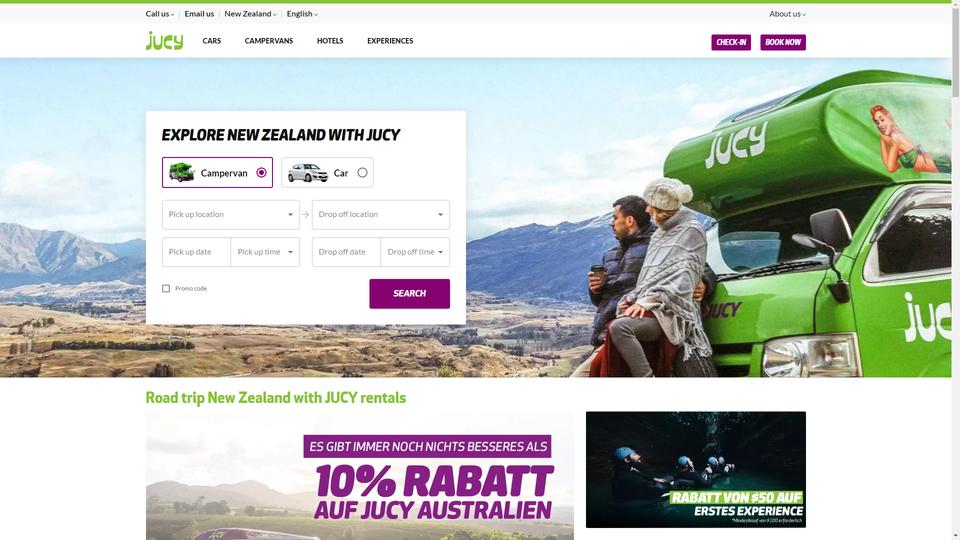The height and width of the screenshot is (540, 960).
Task: Click the Pick up date field
Action: coord(197,252)
